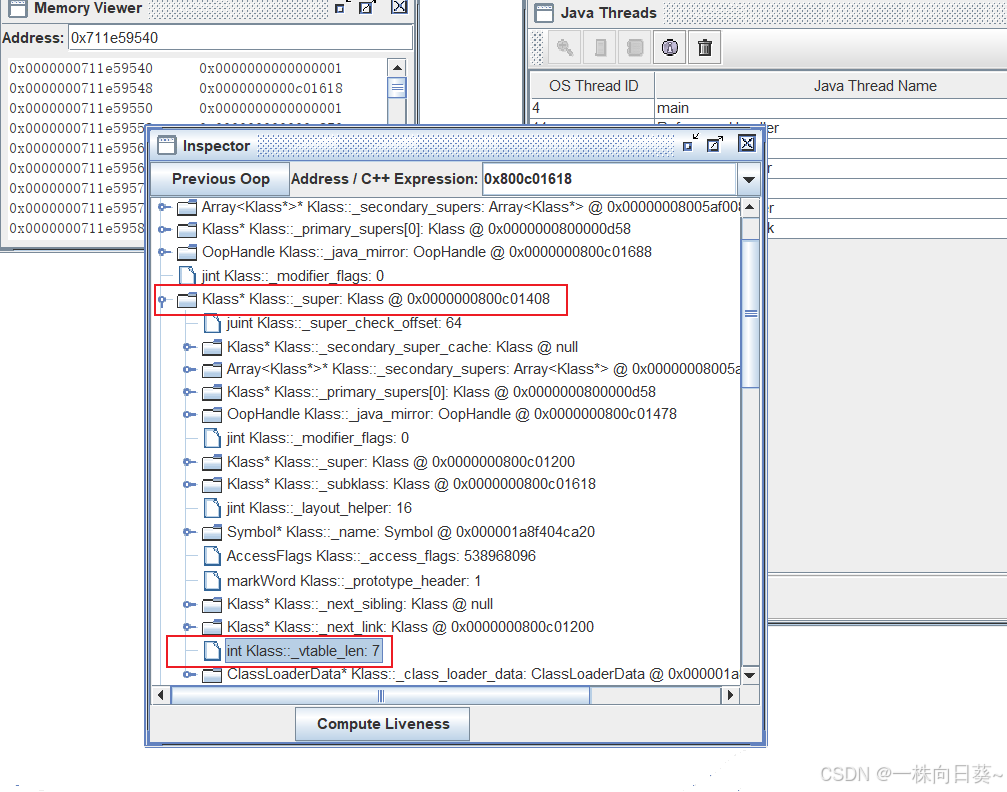Iconify the Memory Viewer window
The image size is (1007, 792).
coord(340,8)
